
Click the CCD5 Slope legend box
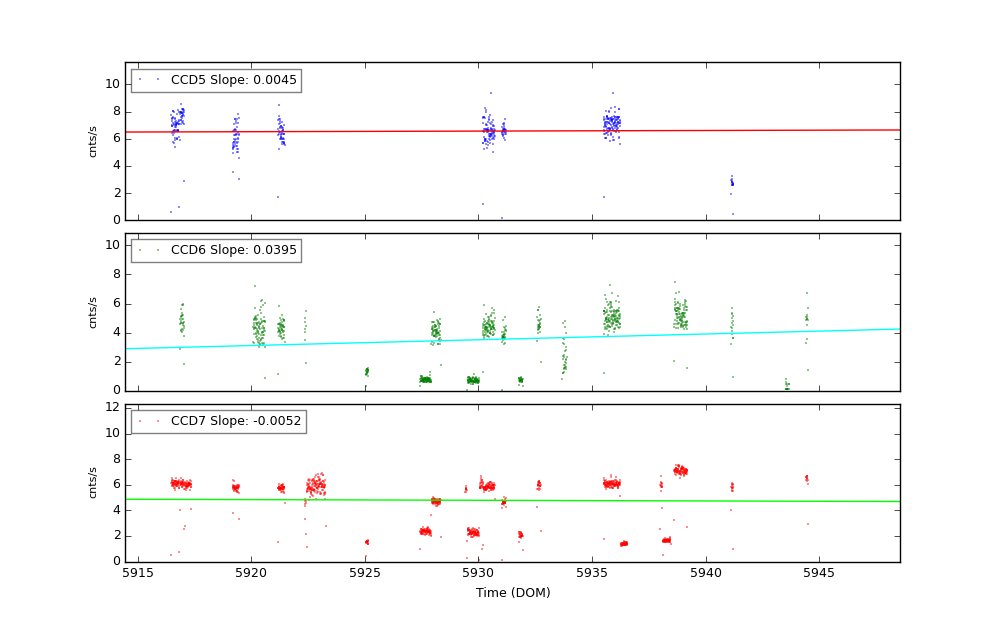(x=216, y=80)
